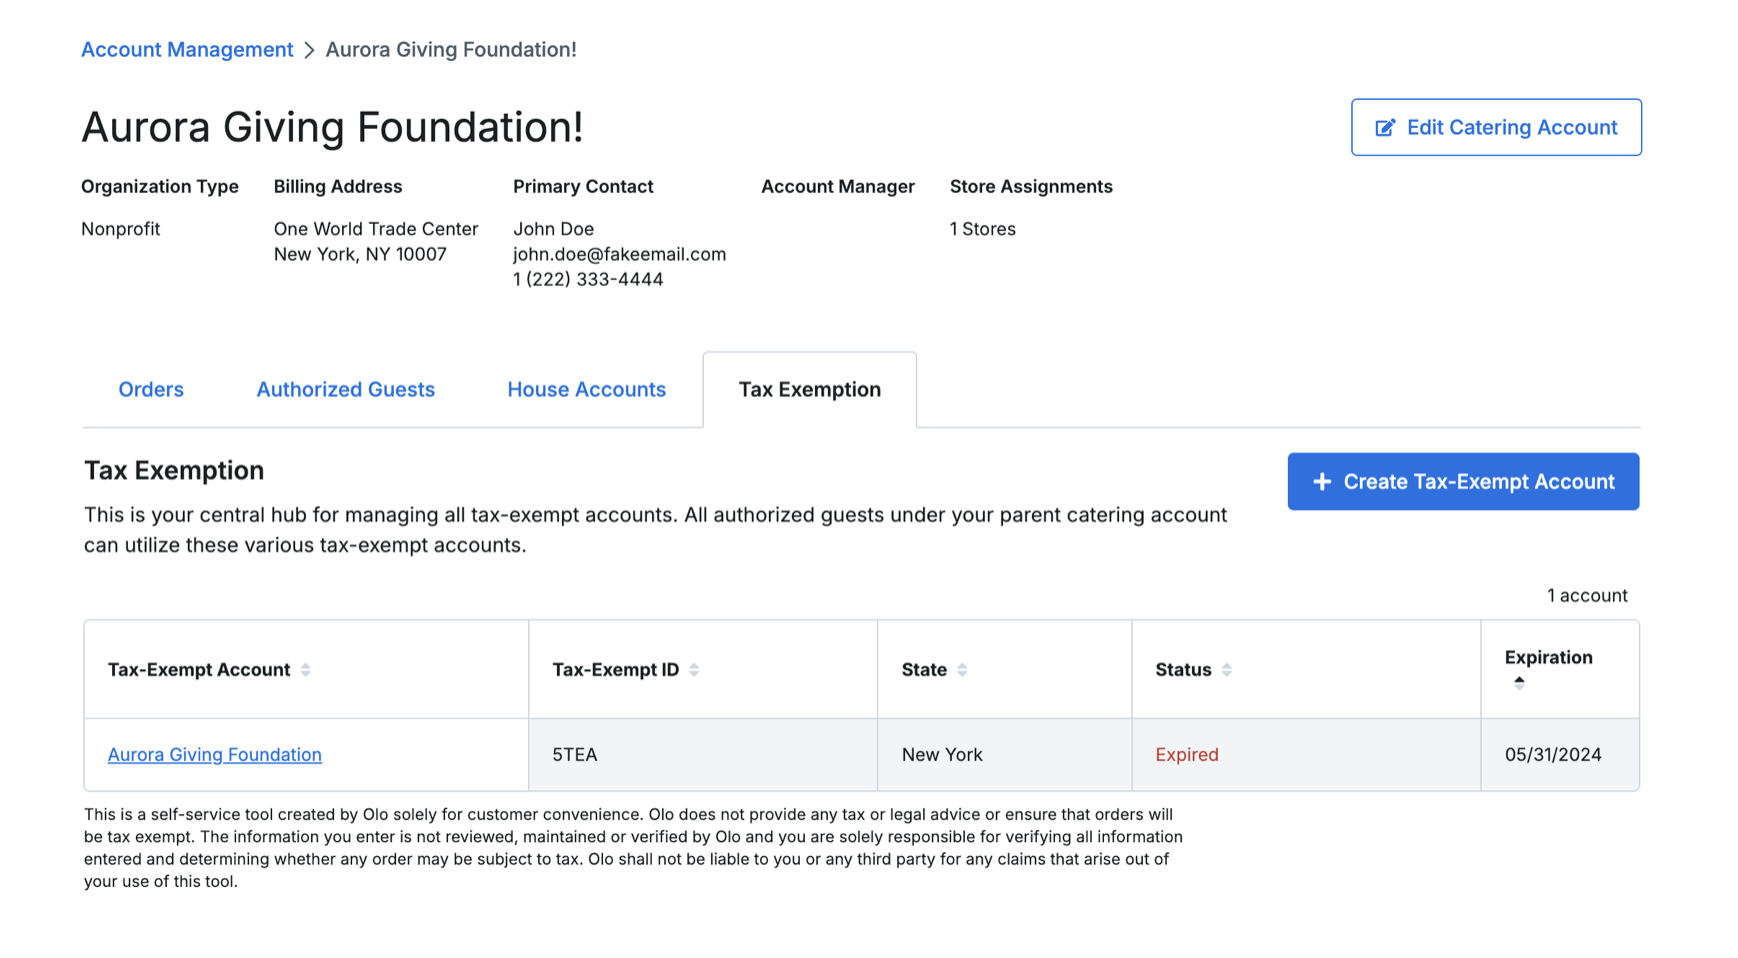This screenshot has height=958, width=1738.
Task: Click the Create Tax-Exempt Account button
Action: tap(1463, 482)
